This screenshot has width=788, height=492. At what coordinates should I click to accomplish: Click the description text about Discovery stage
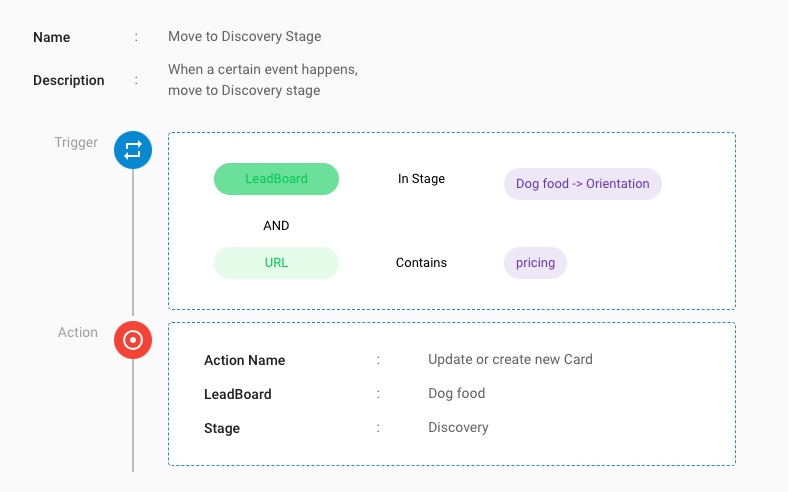tap(263, 80)
